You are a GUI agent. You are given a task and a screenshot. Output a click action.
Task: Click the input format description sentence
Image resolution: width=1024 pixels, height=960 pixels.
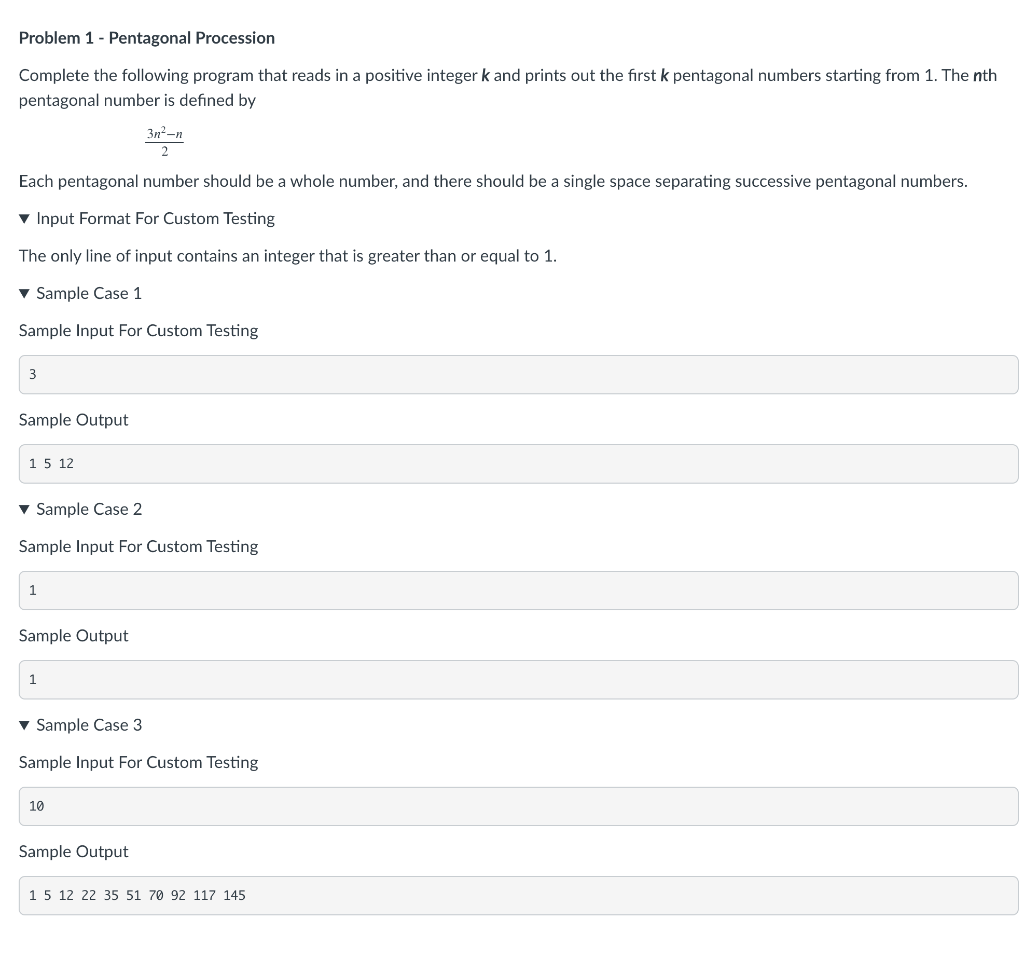288,256
